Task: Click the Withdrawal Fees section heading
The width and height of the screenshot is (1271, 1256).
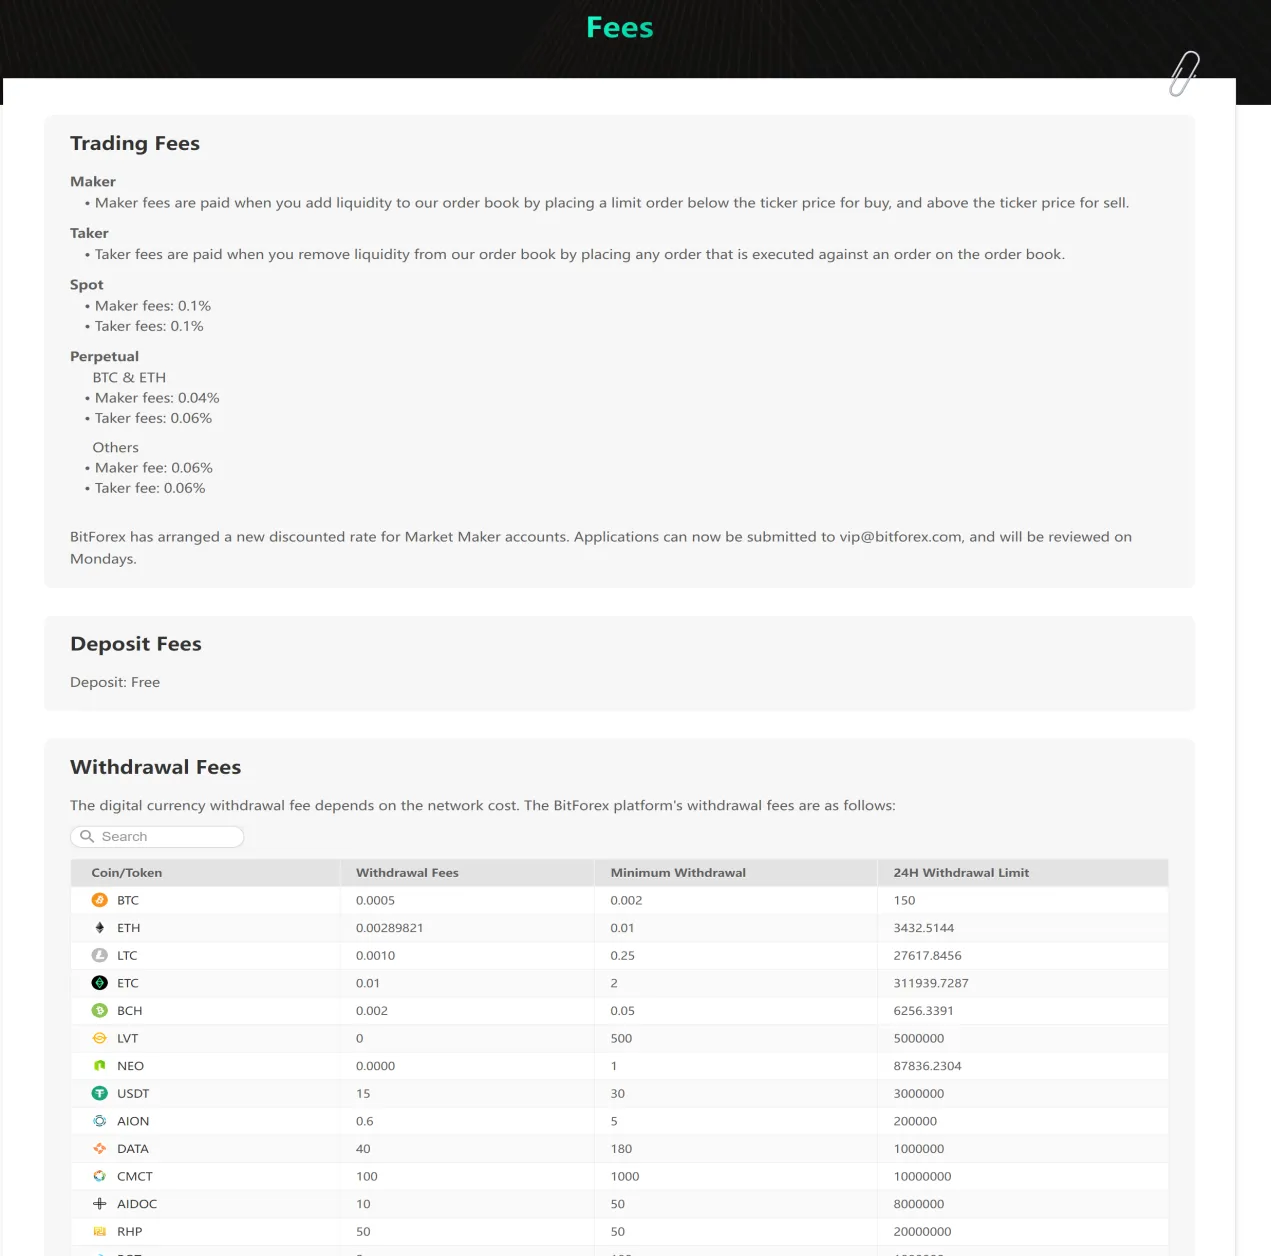Action: tap(156, 767)
